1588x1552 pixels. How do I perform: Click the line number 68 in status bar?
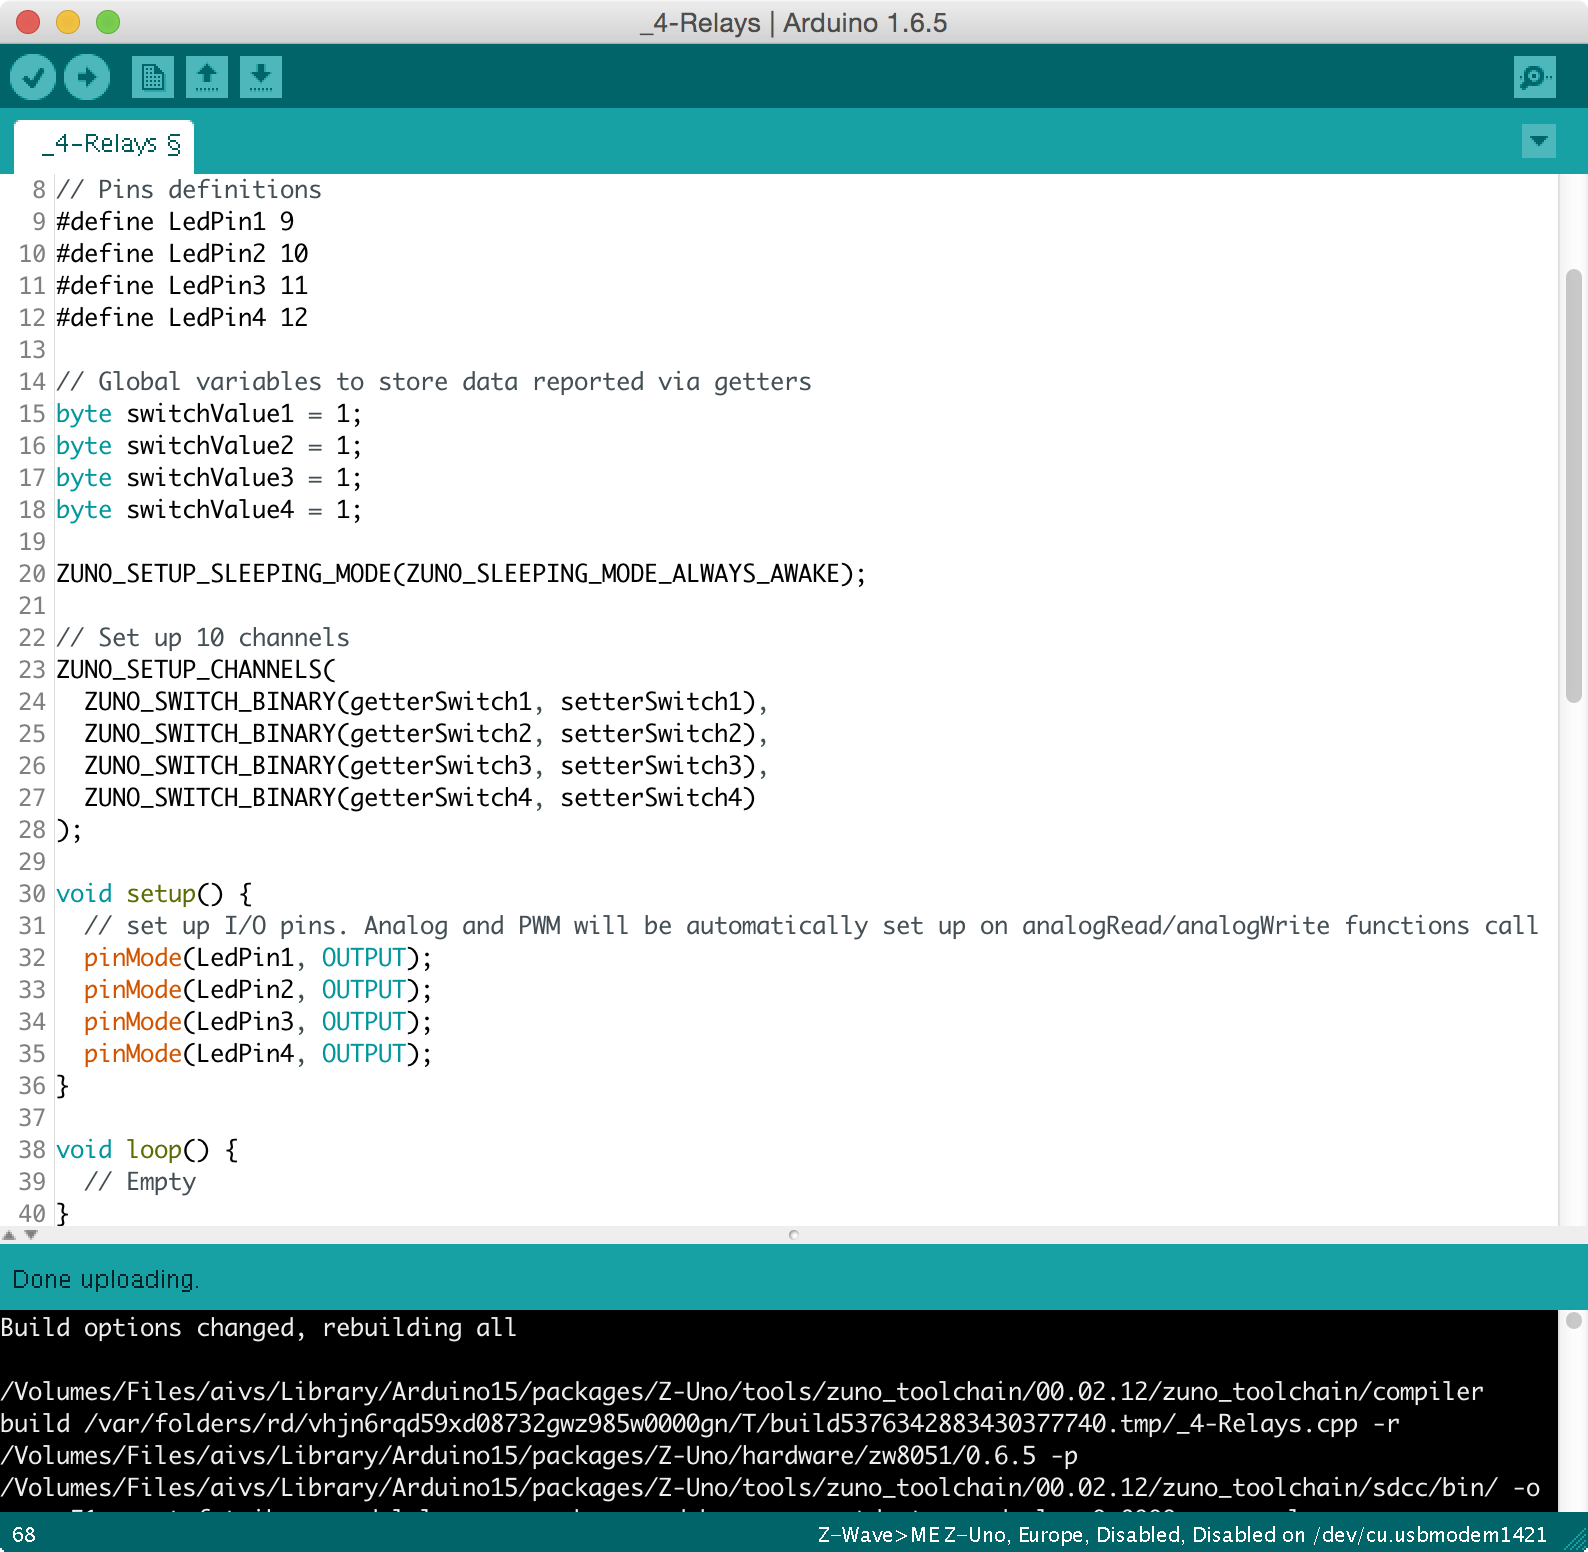[24, 1535]
